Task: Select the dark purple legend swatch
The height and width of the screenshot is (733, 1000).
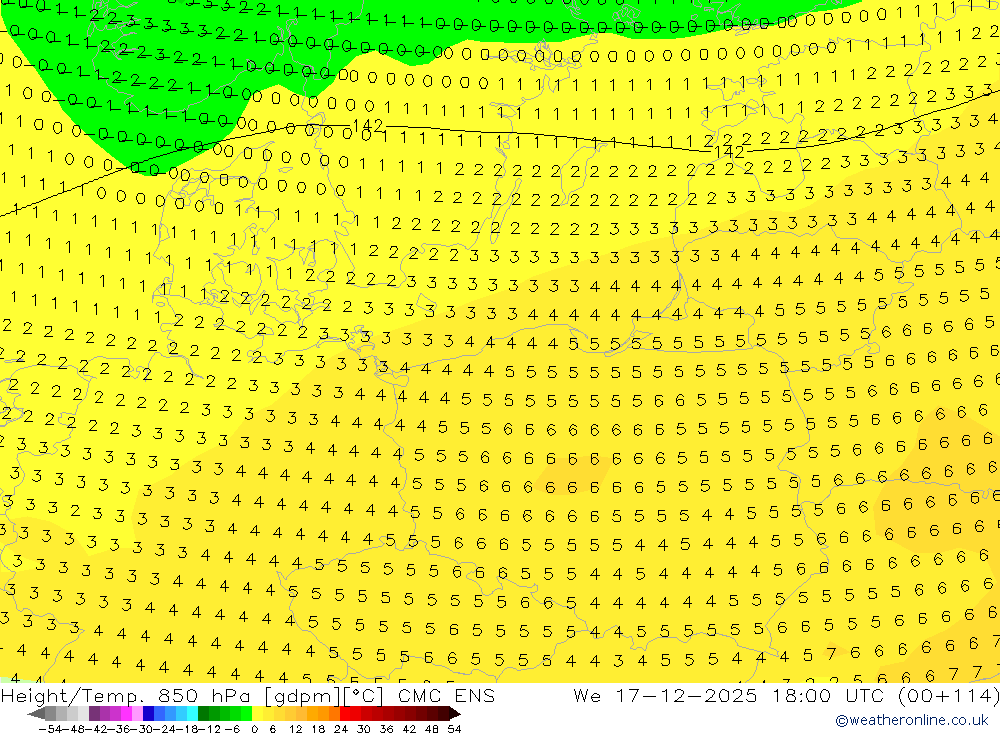Action: [94, 713]
